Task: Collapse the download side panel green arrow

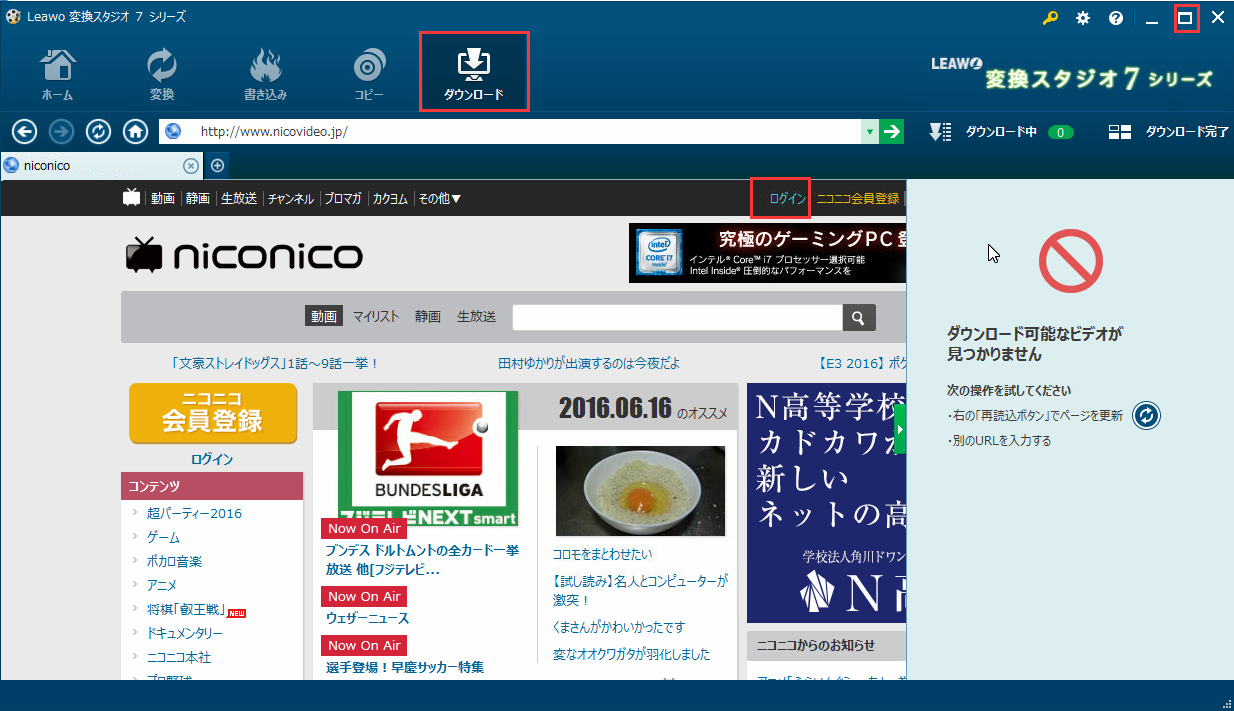Action: pyautogui.click(x=900, y=429)
